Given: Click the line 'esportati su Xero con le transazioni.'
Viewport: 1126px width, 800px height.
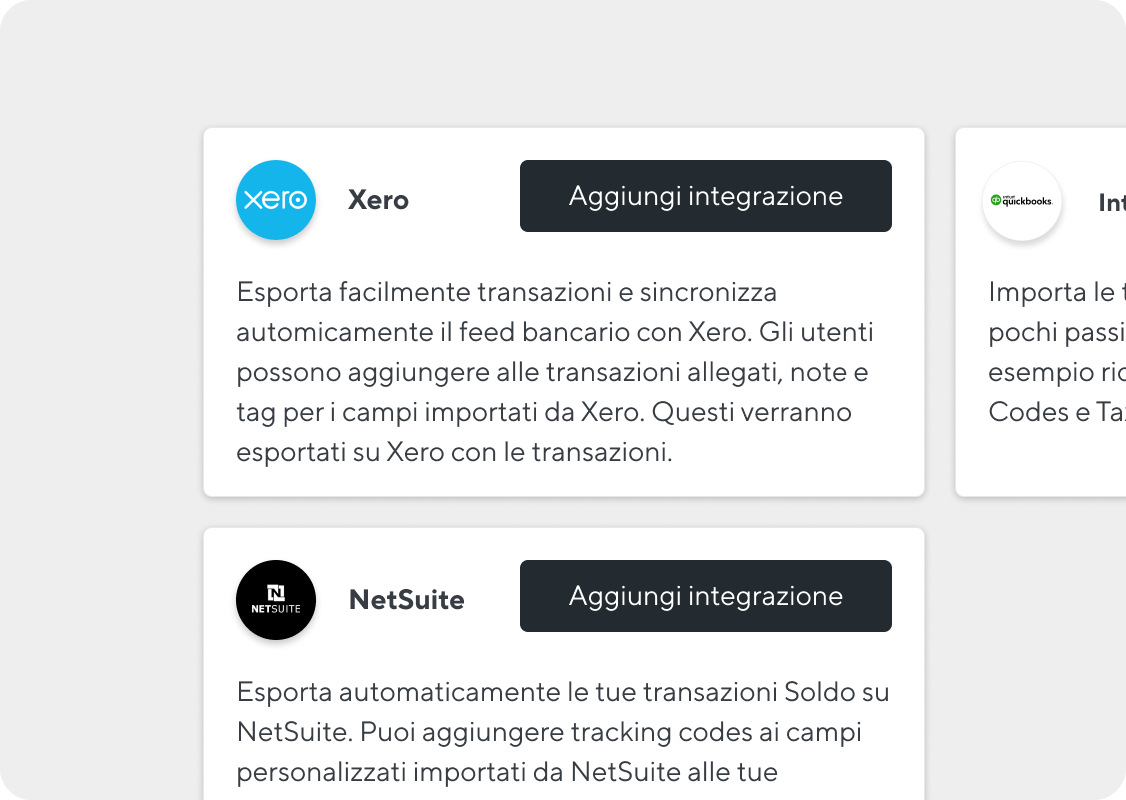Looking at the screenshot, I should 455,452.
